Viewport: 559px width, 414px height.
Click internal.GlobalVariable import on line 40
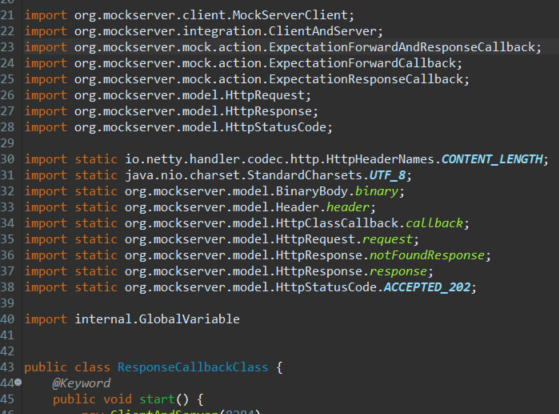coord(157,319)
